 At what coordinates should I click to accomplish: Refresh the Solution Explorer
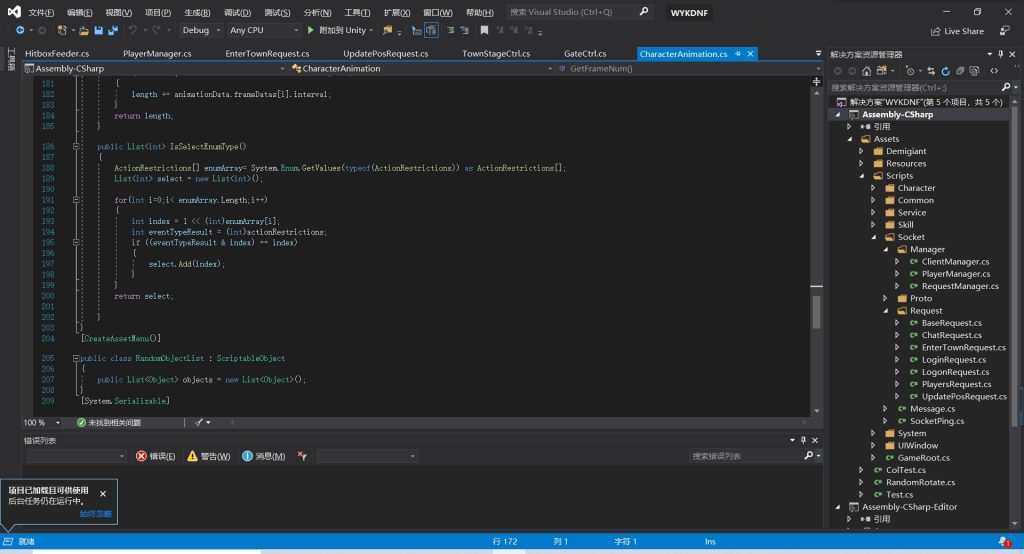(945, 71)
